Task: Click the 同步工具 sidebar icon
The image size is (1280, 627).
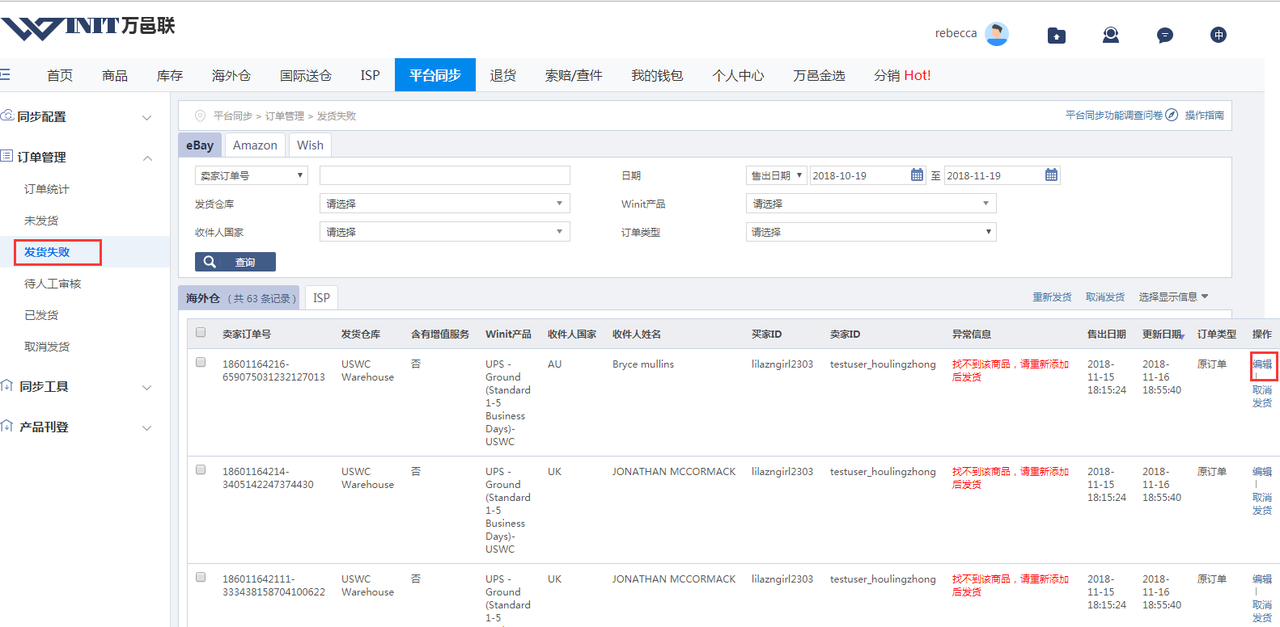Action: tap(7, 386)
